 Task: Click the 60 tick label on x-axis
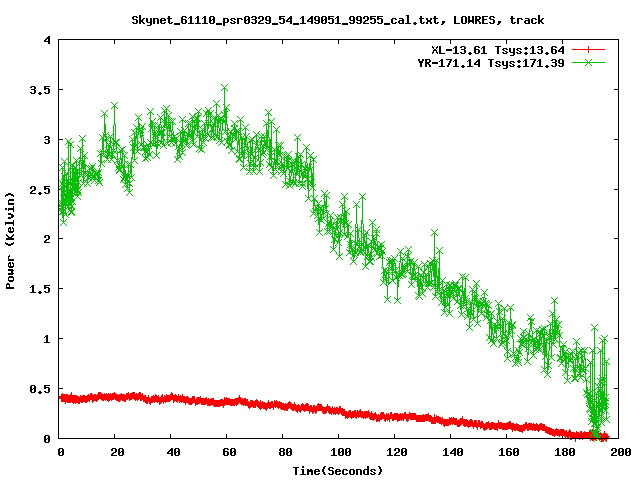click(227, 453)
